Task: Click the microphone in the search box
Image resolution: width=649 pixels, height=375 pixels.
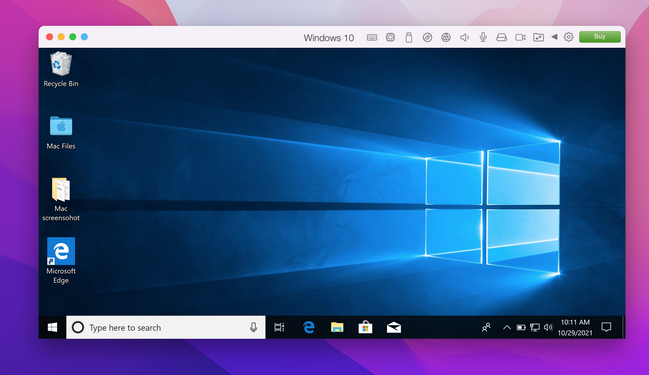Action: click(253, 327)
